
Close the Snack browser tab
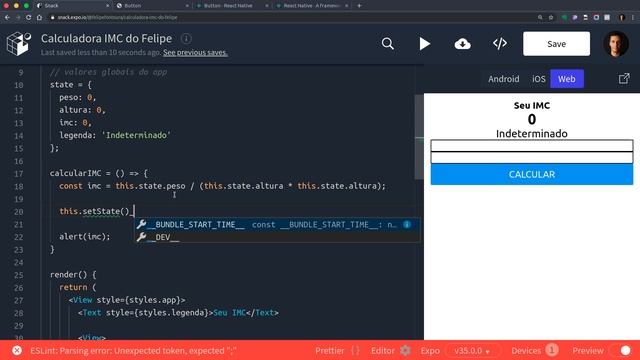(108, 6)
